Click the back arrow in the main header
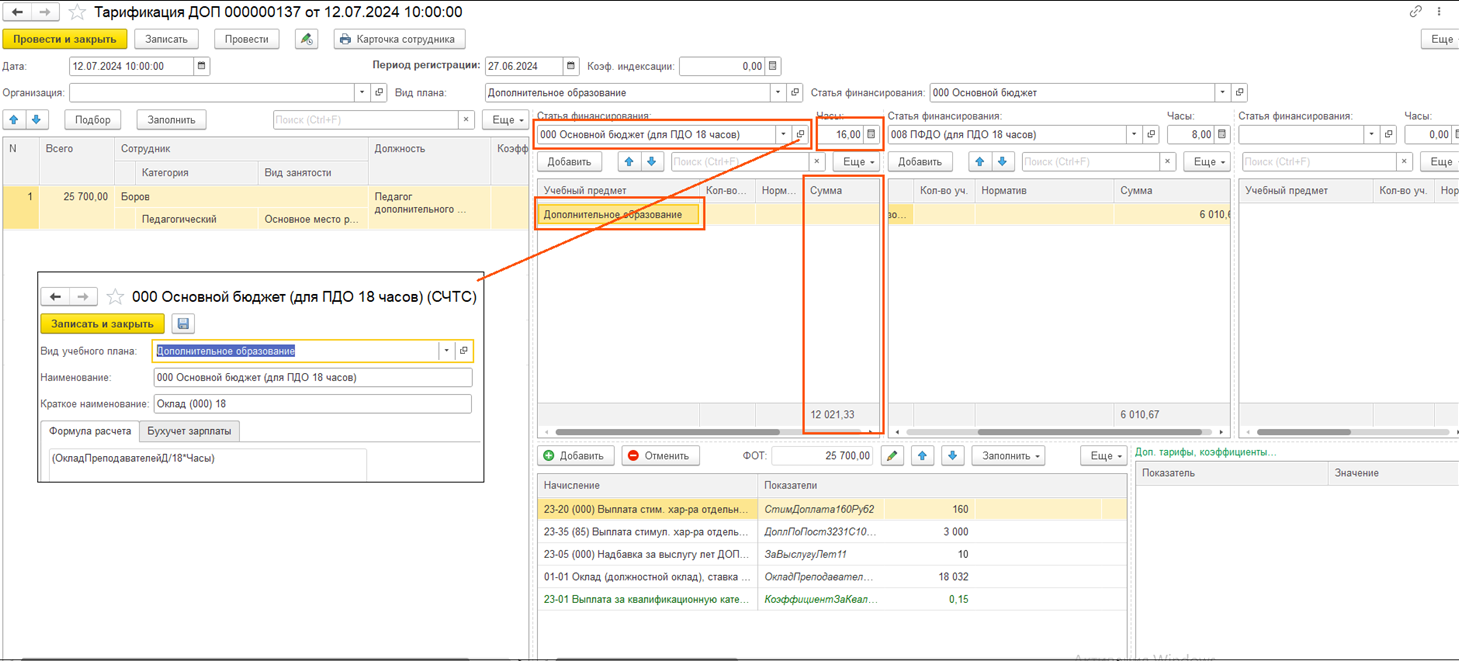 (18, 13)
